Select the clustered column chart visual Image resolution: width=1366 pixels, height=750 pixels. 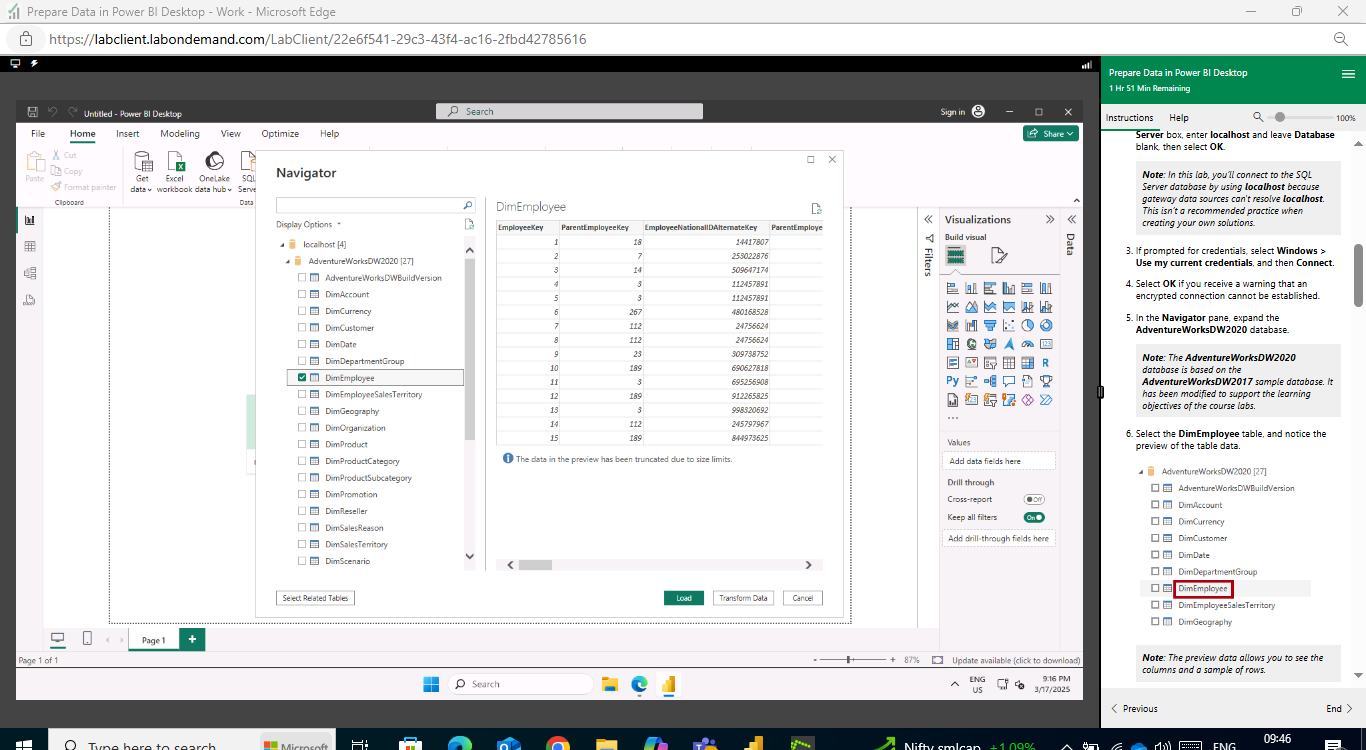[1008, 288]
